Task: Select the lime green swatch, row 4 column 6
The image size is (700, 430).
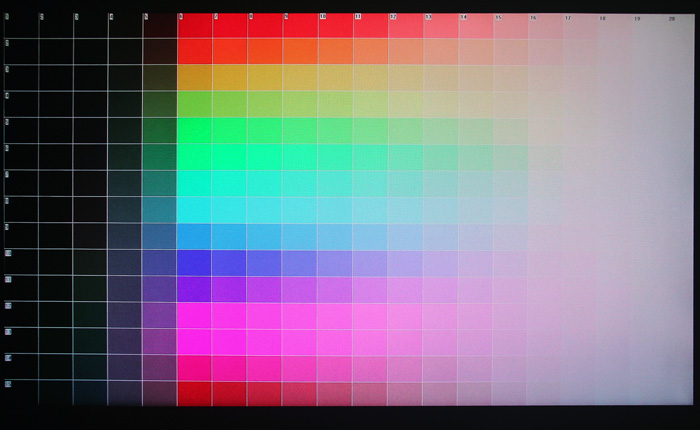Action: [x=195, y=104]
